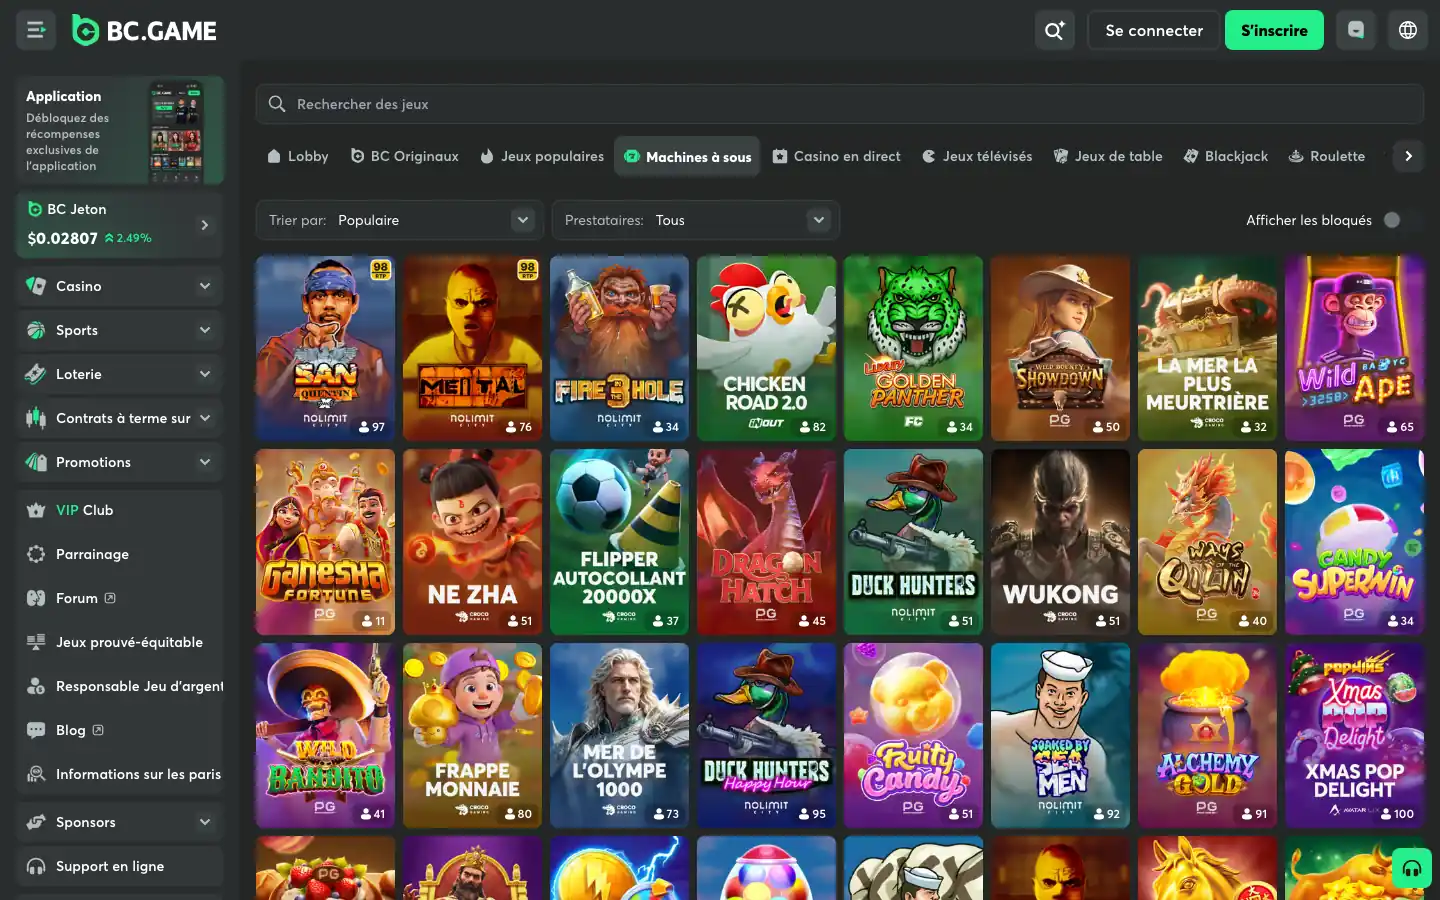This screenshot has height=900, width=1440.
Task: Open the Xmas Pop Delight game
Action: (1354, 735)
